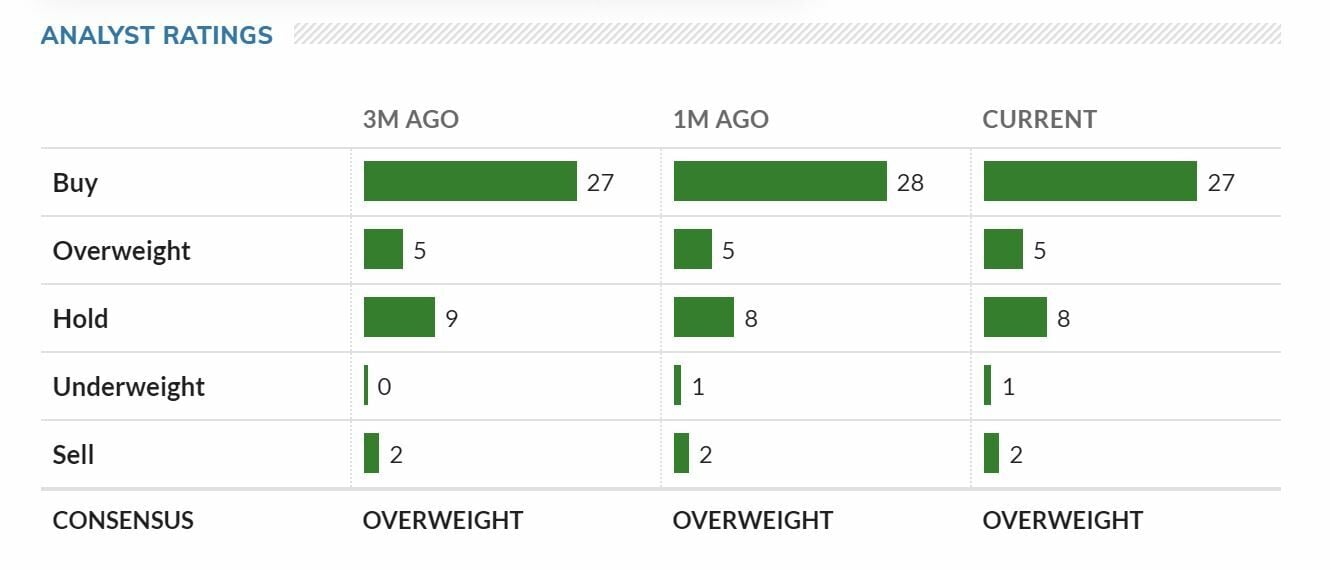The height and width of the screenshot is (570, 1330).
Task: Click the CONSENSUS row label
Action: (x=123, y=521)
